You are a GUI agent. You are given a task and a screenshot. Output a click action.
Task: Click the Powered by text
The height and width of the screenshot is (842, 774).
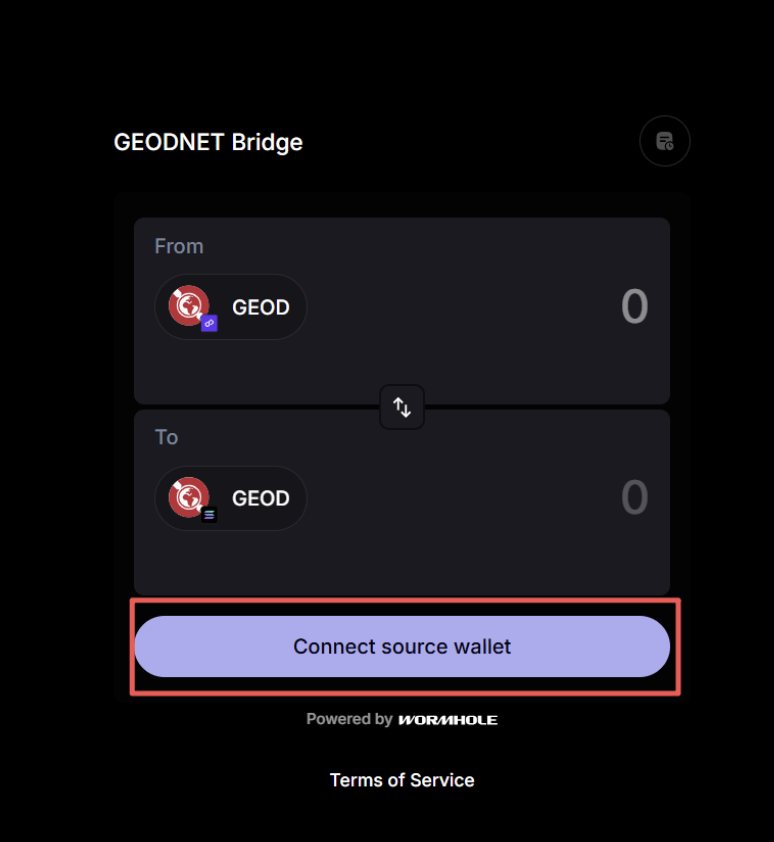pos(348,719)
